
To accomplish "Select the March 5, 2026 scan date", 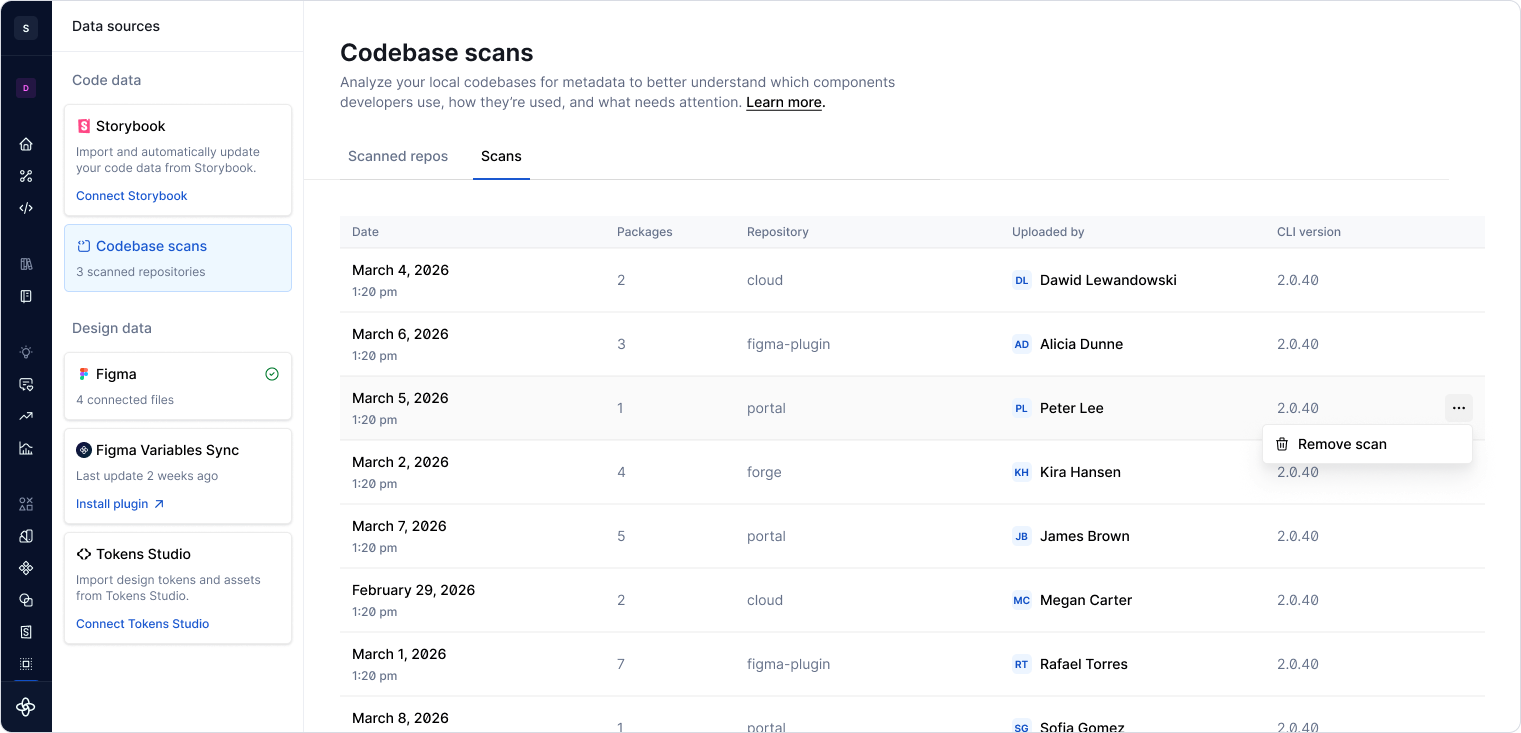I will [400, 398].
